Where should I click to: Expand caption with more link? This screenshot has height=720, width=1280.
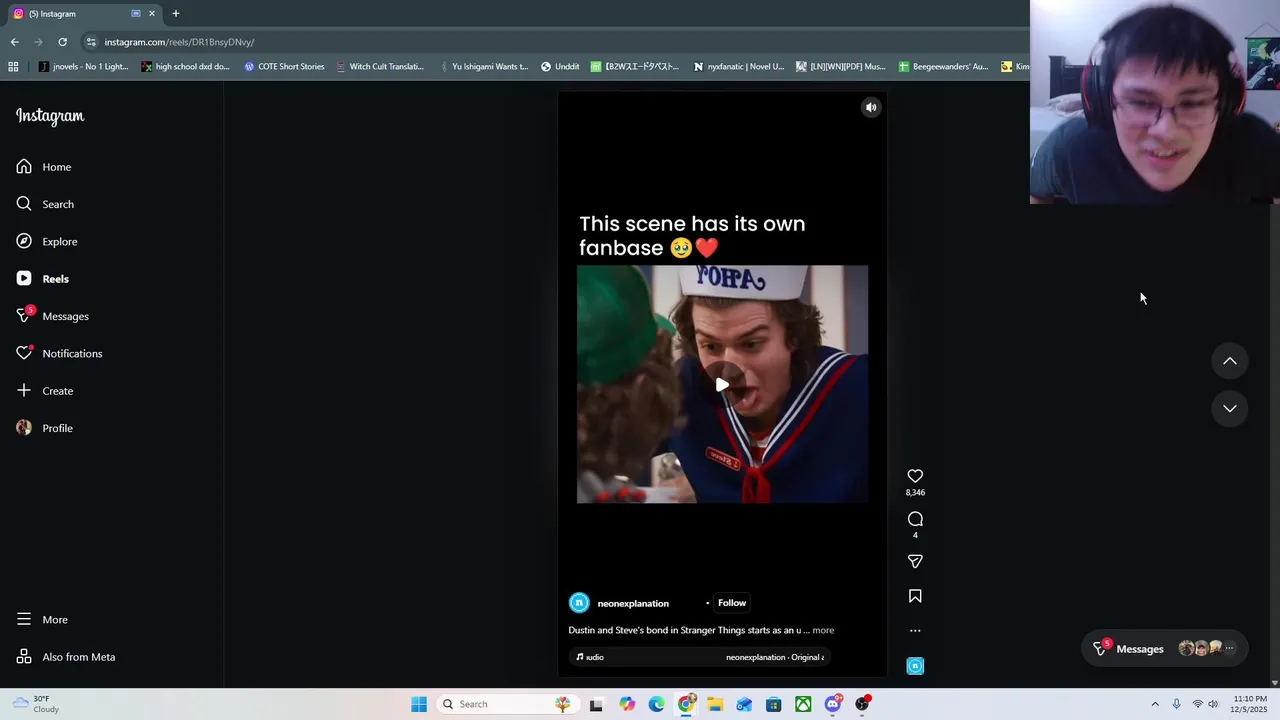823,630
